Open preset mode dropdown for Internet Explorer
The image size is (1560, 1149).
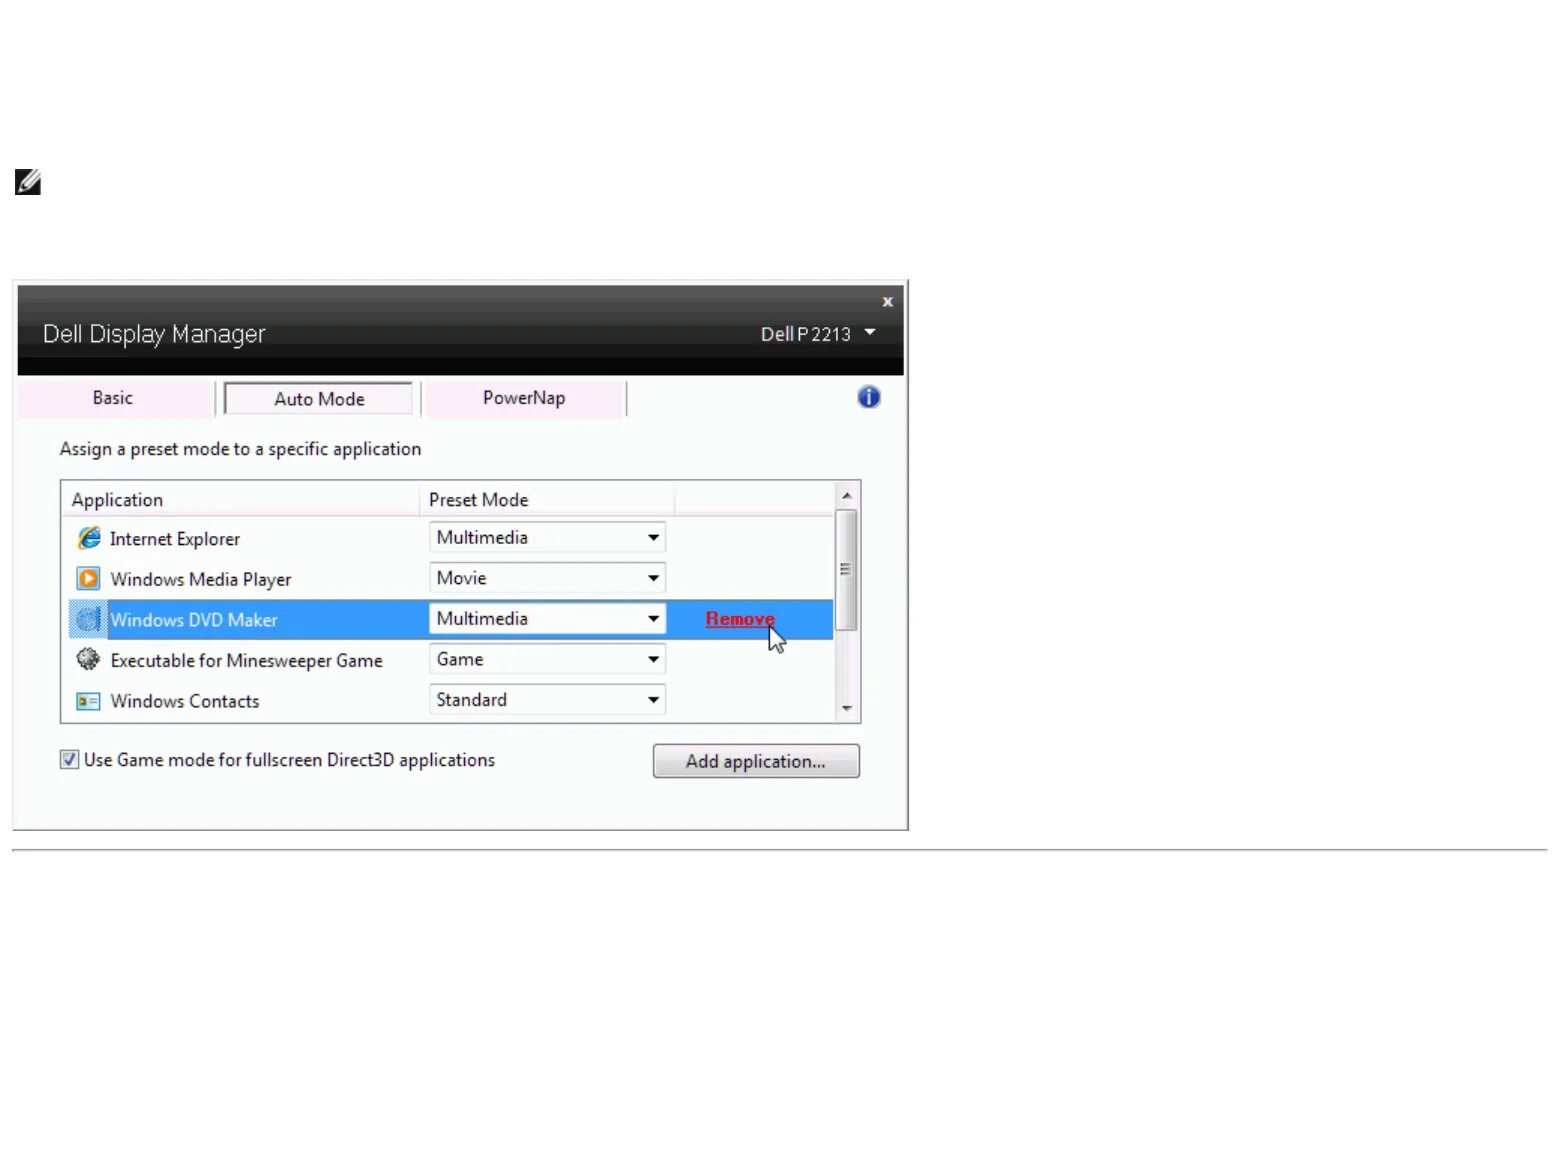pos(548,537)
